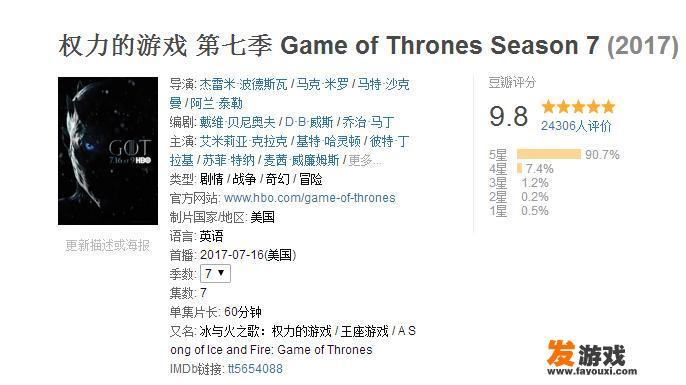Open writer D·B·威斯 link

click(309, 122)
